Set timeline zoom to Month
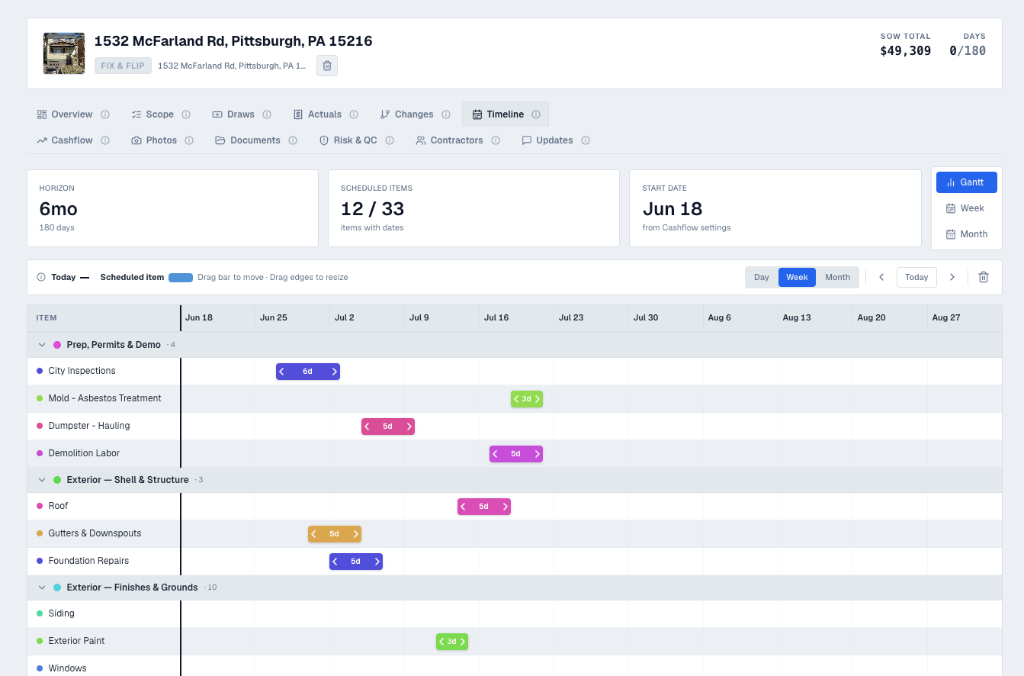Viewport: 1024px width, 676px height. pyautogui.click(x=837, y=277)
